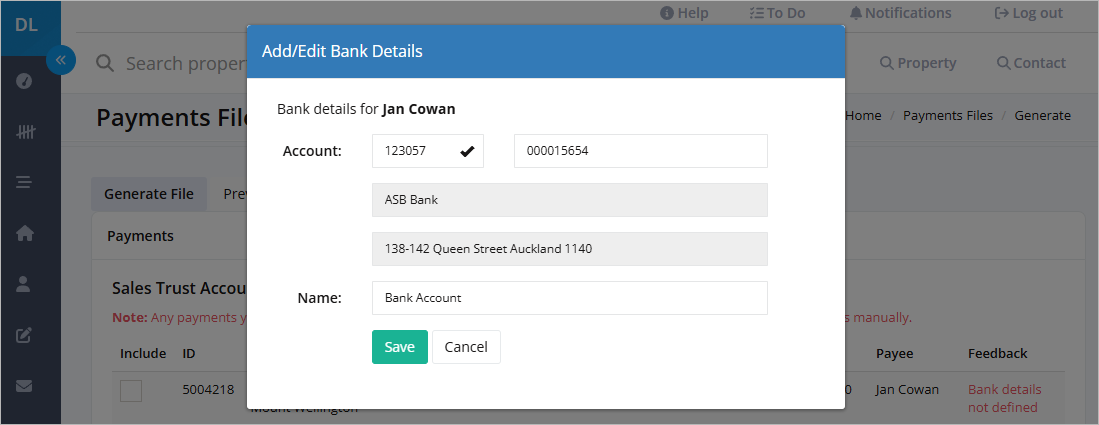Image resolution: width=1099 pixels, height=425 pixels.
Task: Click the ASB Bank field
Action: pyautogui.click(x=570, y=200)
